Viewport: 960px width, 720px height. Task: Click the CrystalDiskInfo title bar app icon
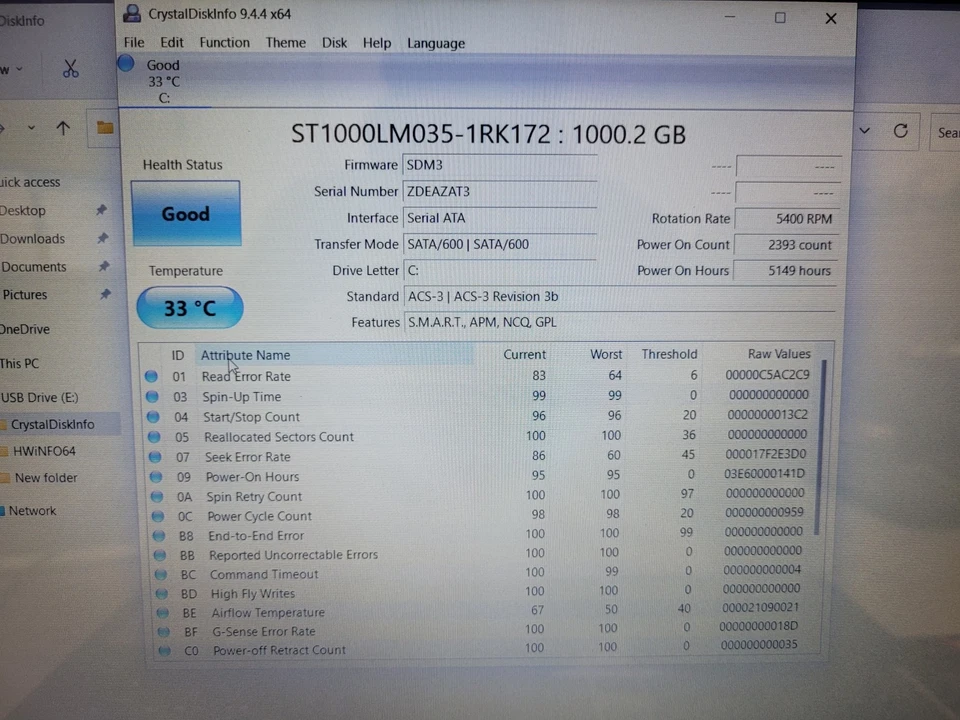pos(132,13)
